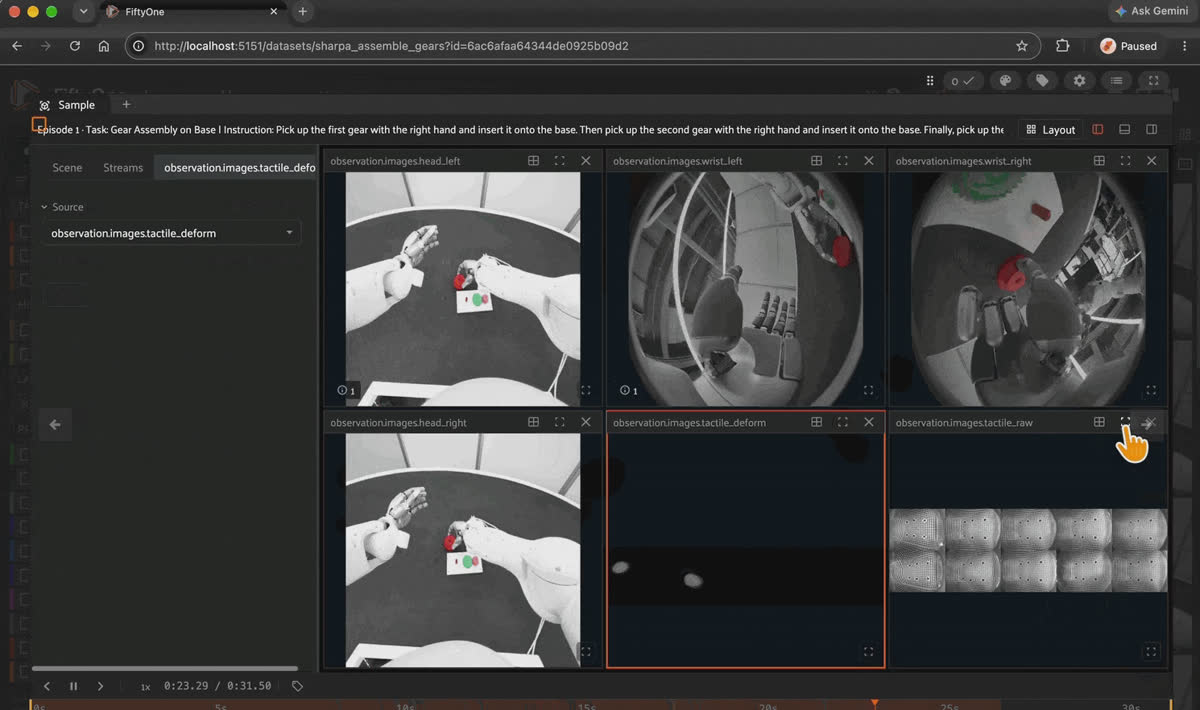Split the head_left panel with grid icon
Viewport: 1200px width, 710px height.
point(534,161)
